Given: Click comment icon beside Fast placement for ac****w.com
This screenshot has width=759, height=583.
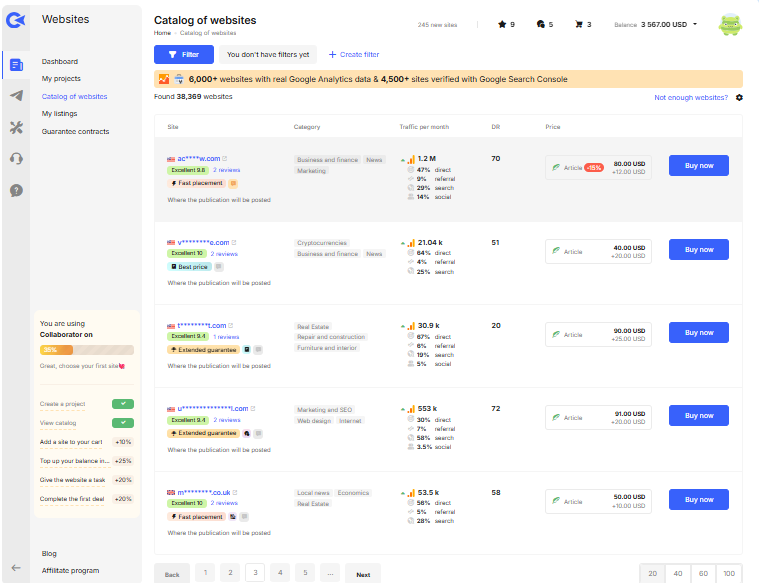Looking at the screenshot, I should click(x=233, y=184).
